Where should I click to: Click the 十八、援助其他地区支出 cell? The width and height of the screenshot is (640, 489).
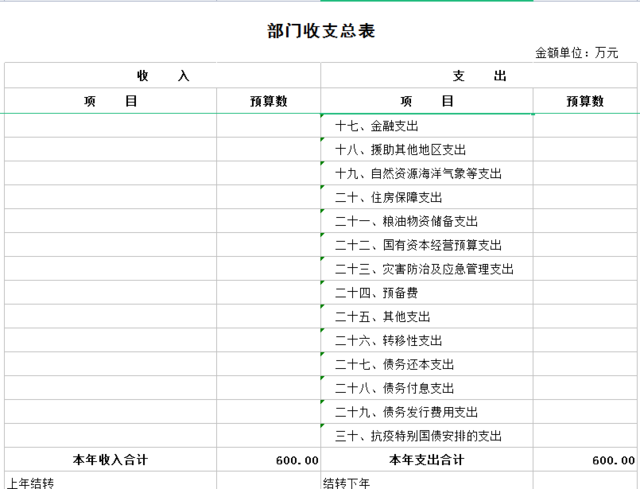400,150
